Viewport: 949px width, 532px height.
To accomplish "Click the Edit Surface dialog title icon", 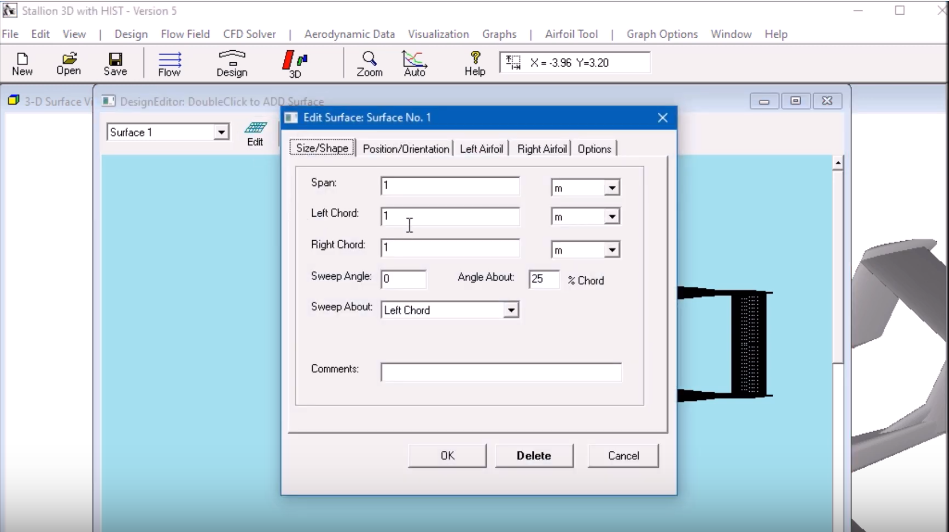I will [x=291, y=117].
